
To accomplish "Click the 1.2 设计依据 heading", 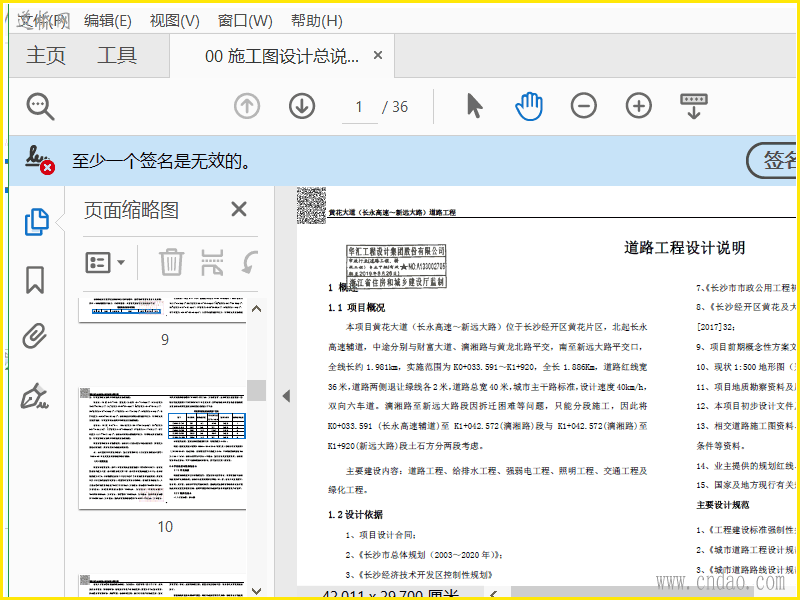I will click(355, 514).
